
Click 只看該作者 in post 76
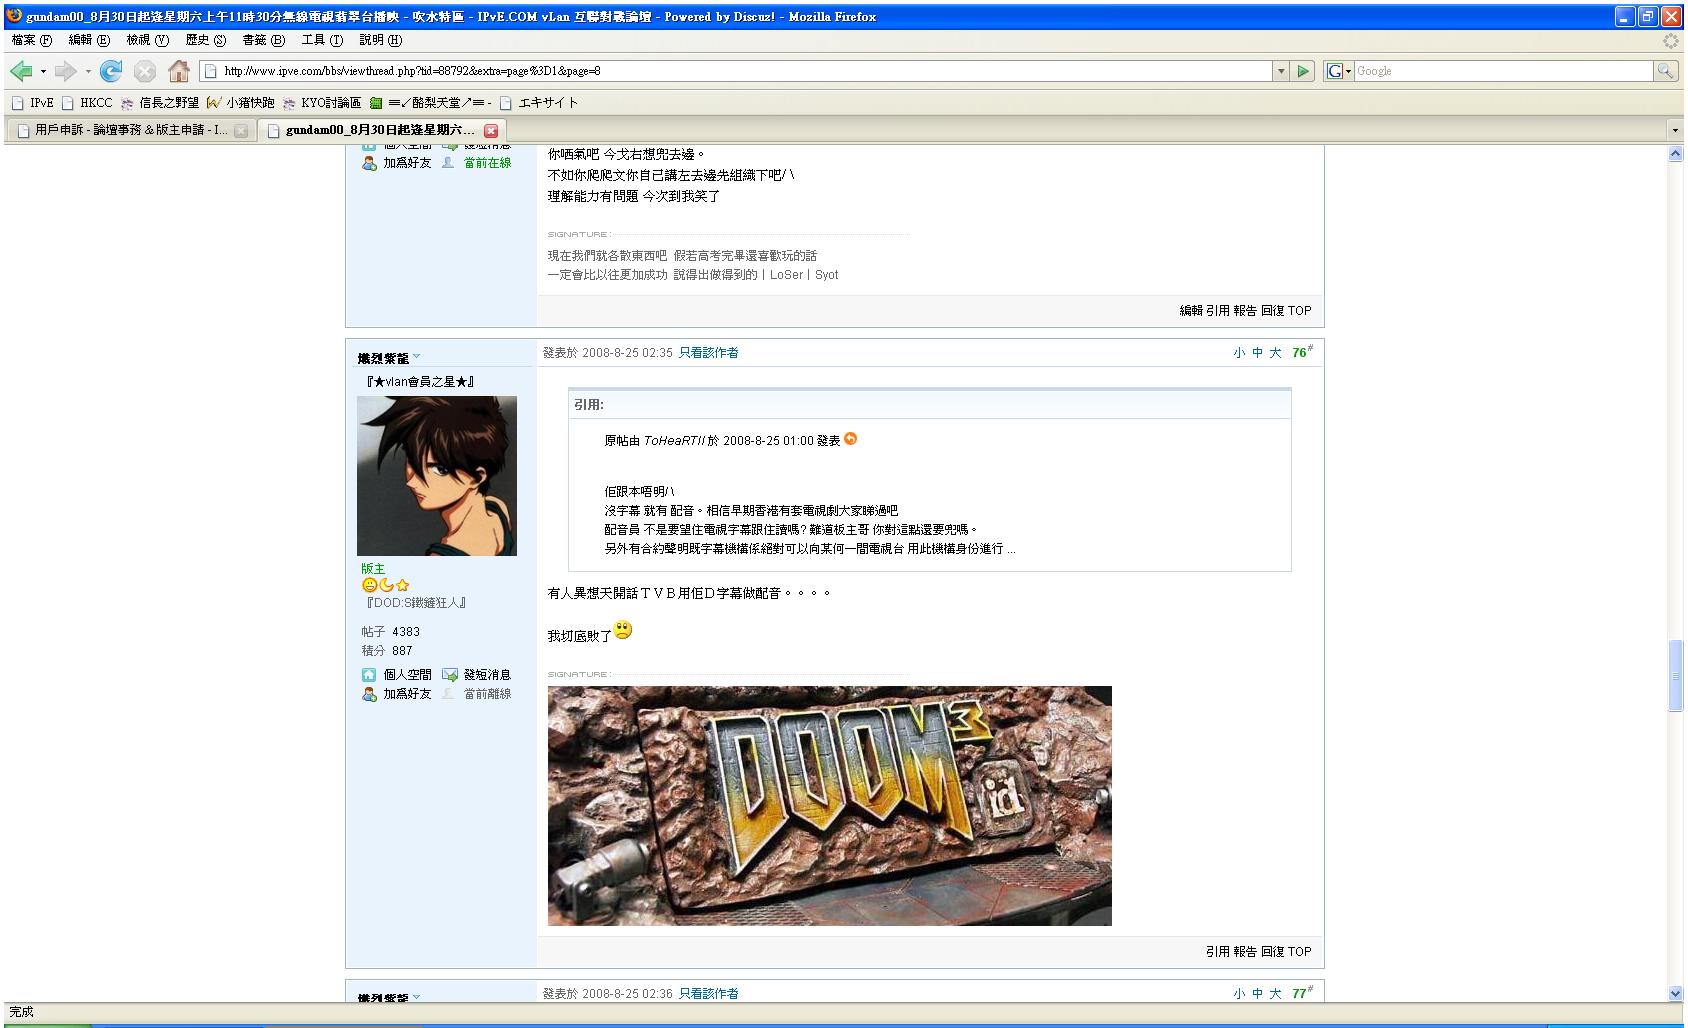tap(708, 353)
